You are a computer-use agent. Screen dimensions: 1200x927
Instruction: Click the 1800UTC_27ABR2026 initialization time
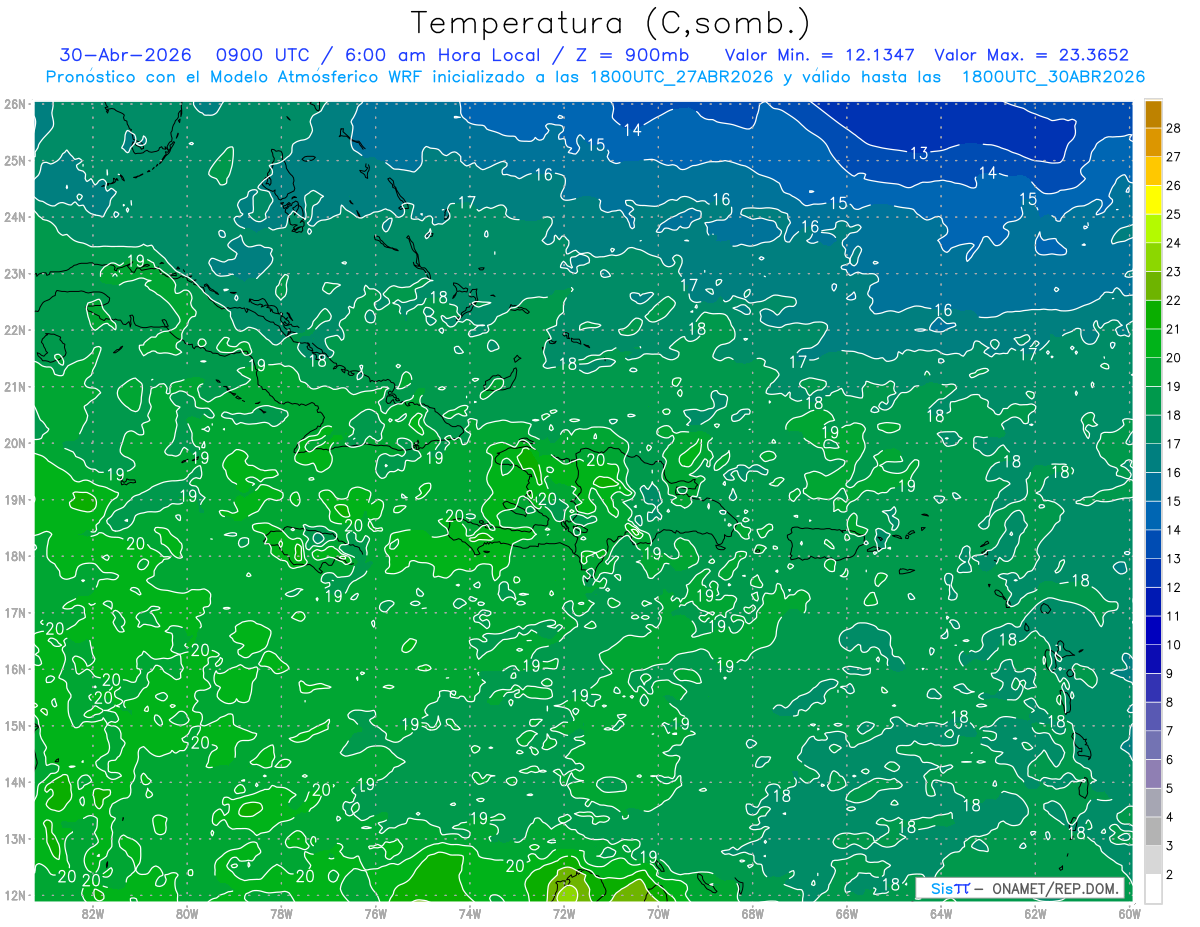coord(682,77)
